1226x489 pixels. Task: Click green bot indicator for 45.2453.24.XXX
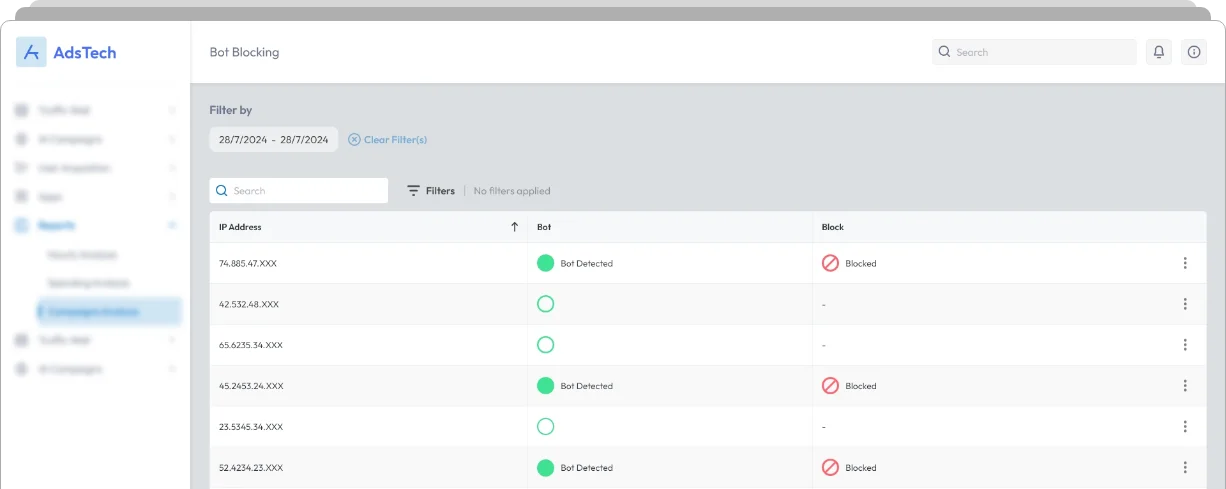click(x=545, y=386)
